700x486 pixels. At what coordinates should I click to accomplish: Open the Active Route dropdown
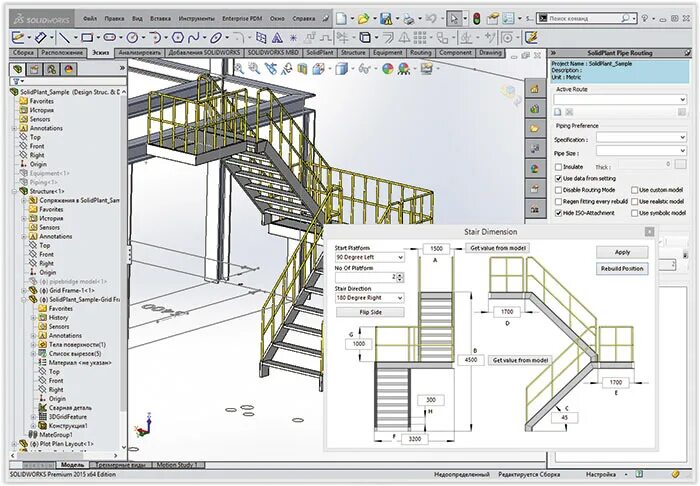coord(620,99)
